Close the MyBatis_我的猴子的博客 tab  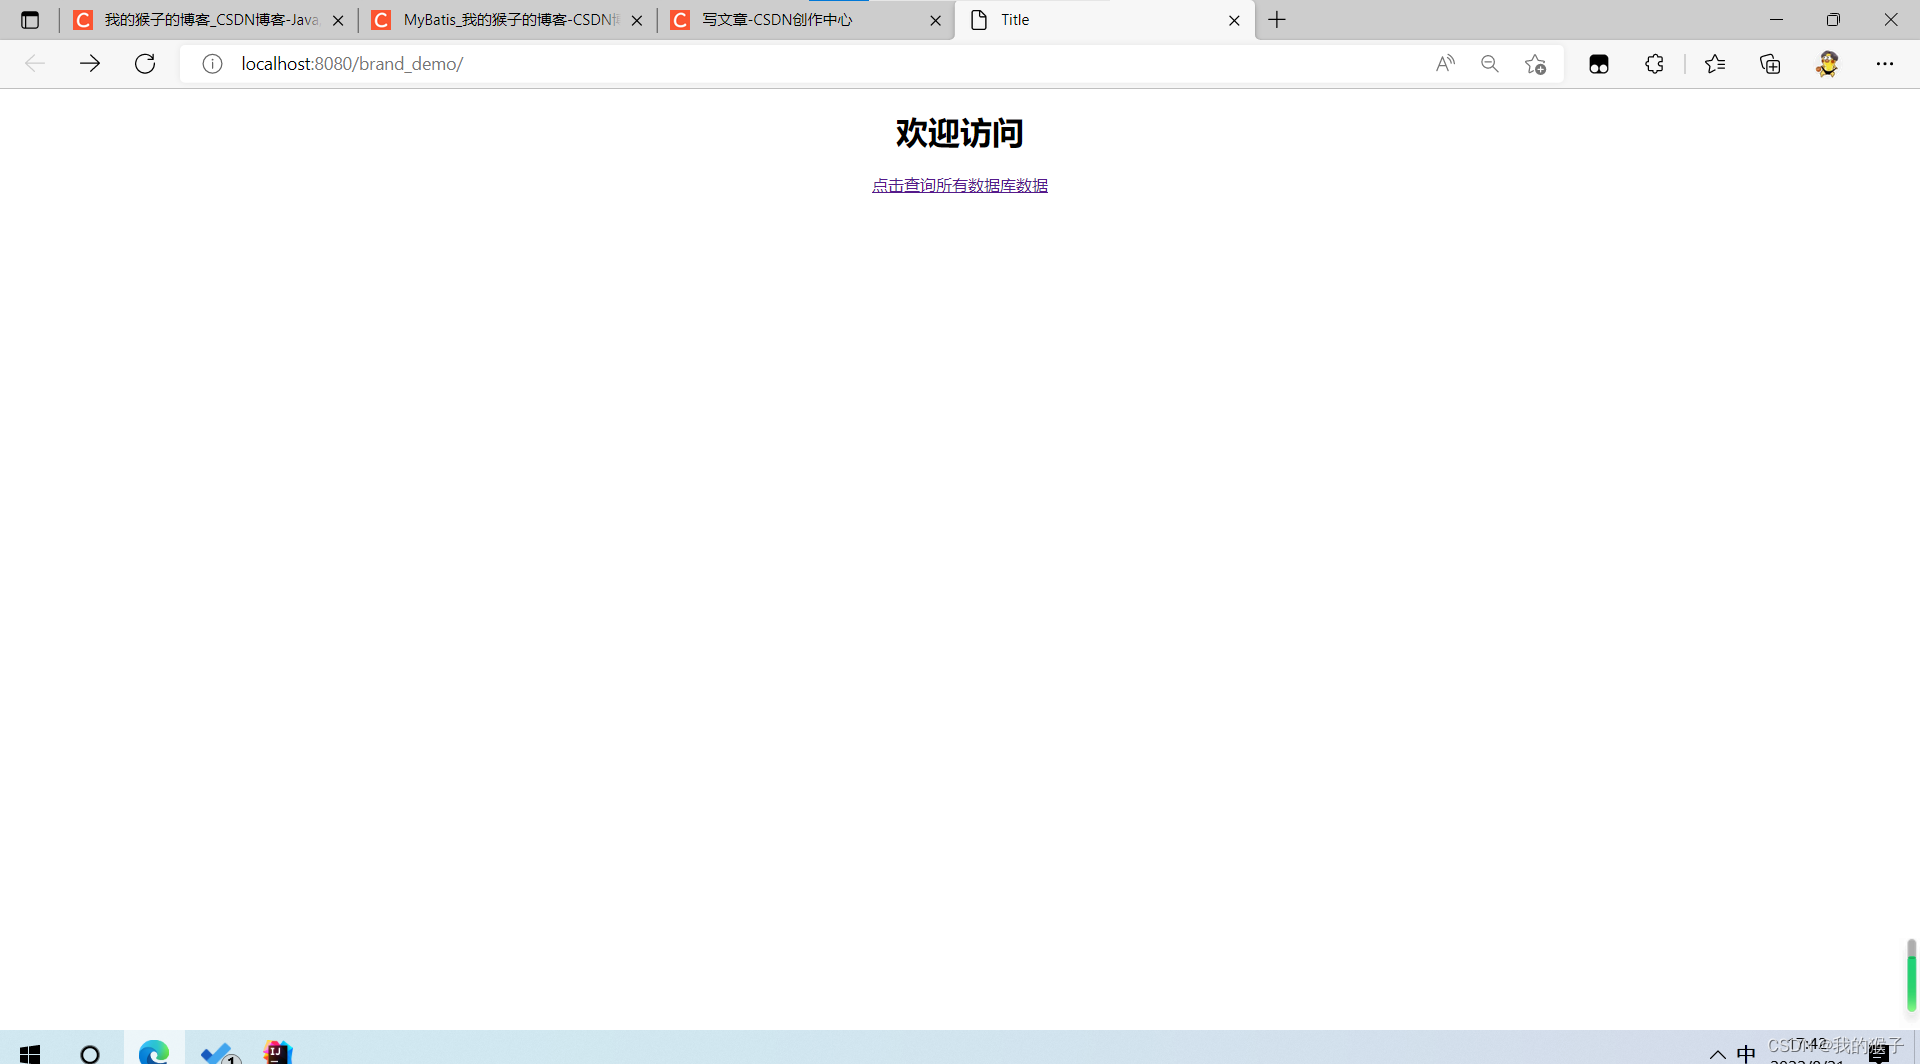click(637, 20)
